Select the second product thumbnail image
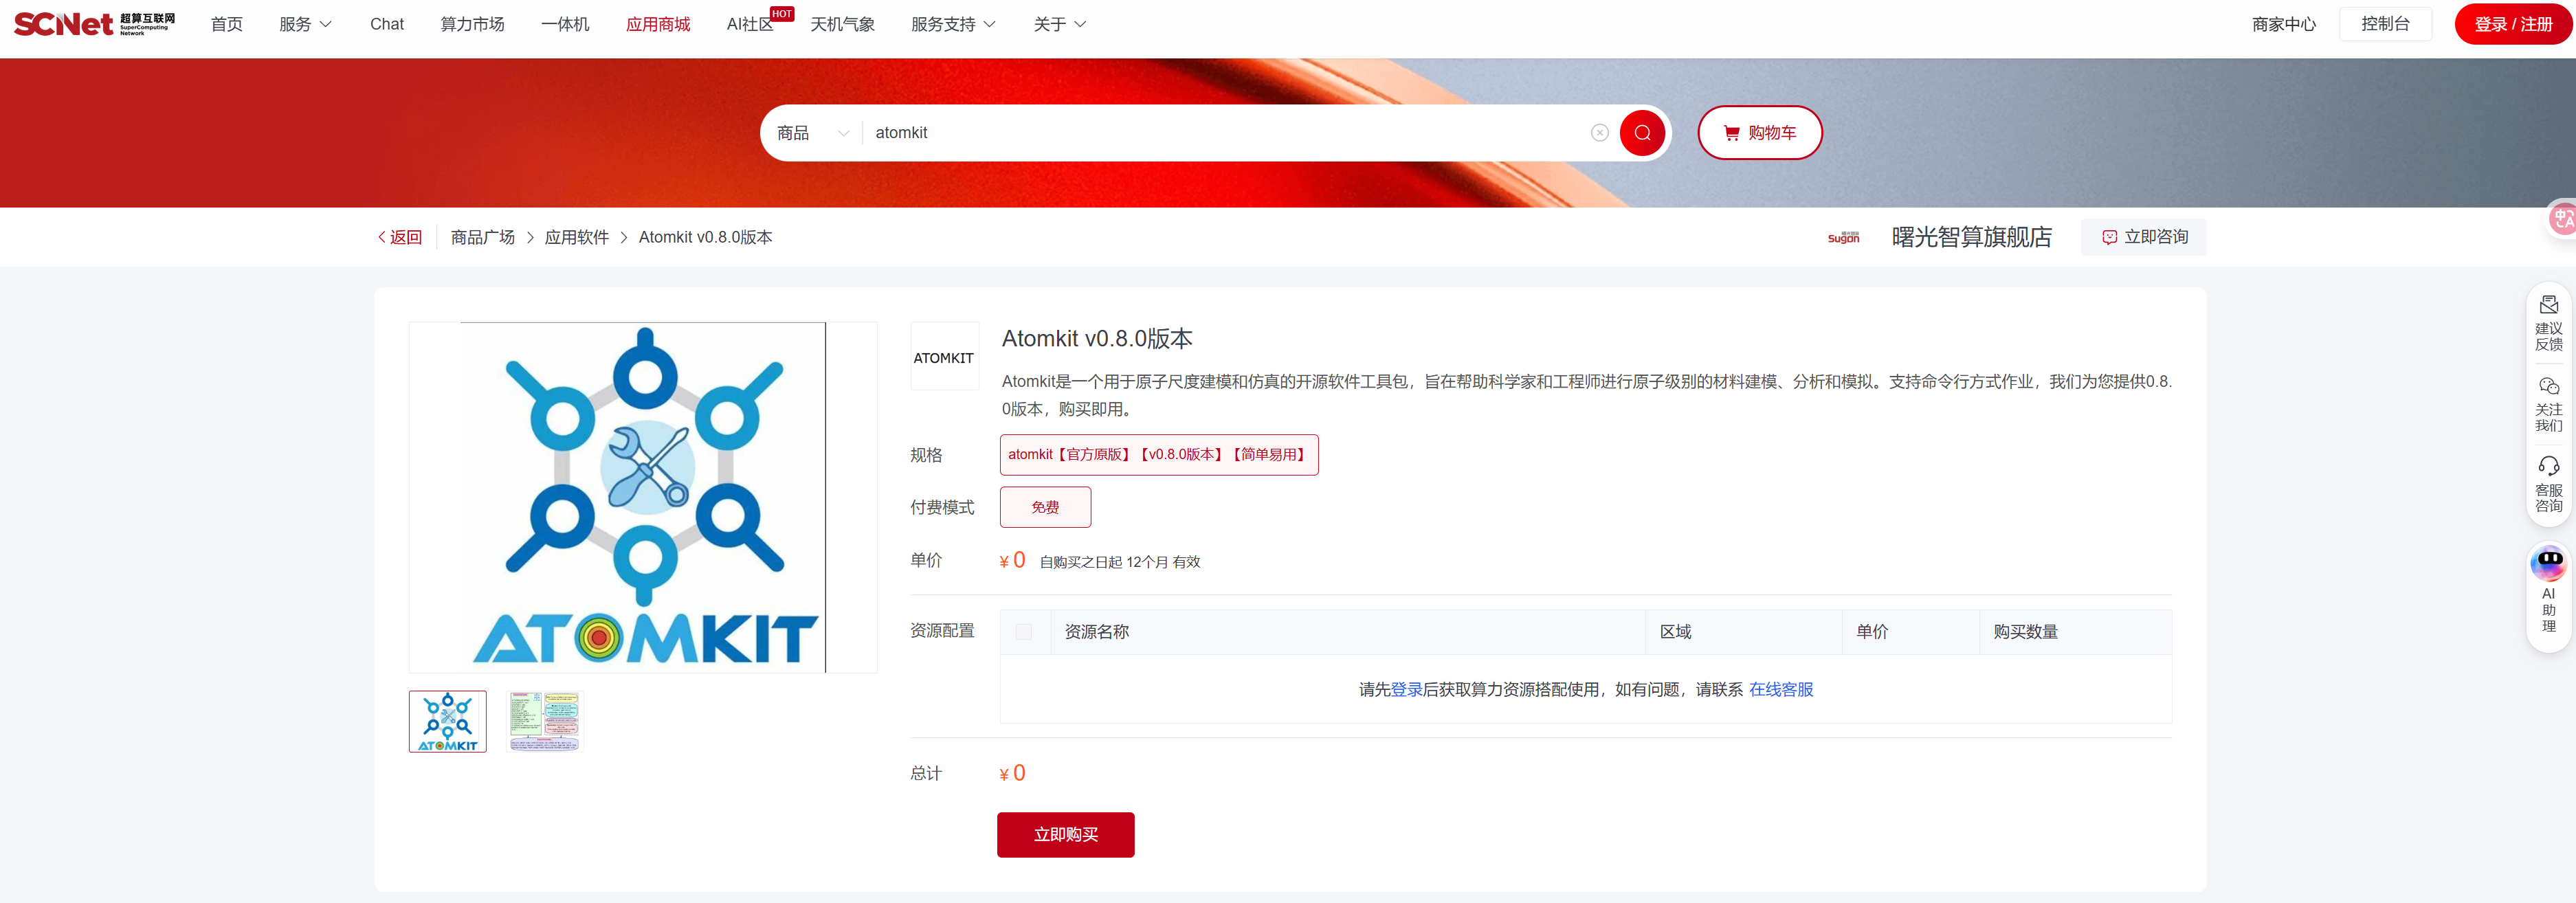 click(544, 721)
